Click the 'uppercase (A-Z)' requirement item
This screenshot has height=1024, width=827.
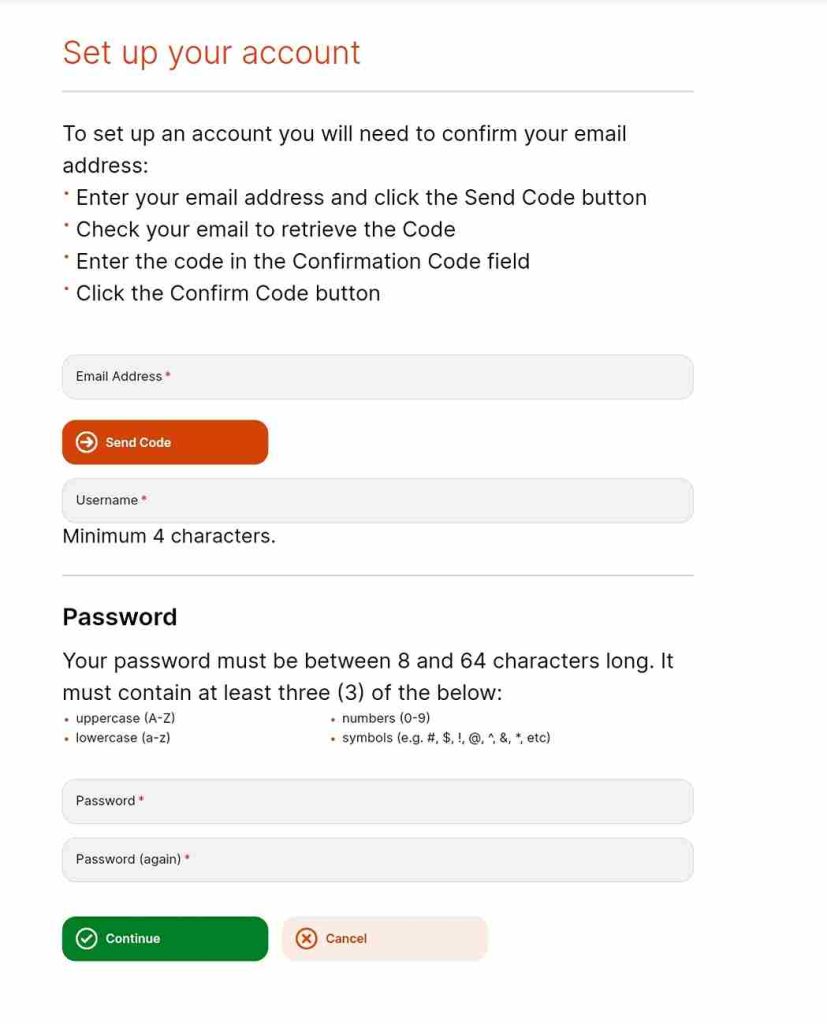[x=125, y=718]
